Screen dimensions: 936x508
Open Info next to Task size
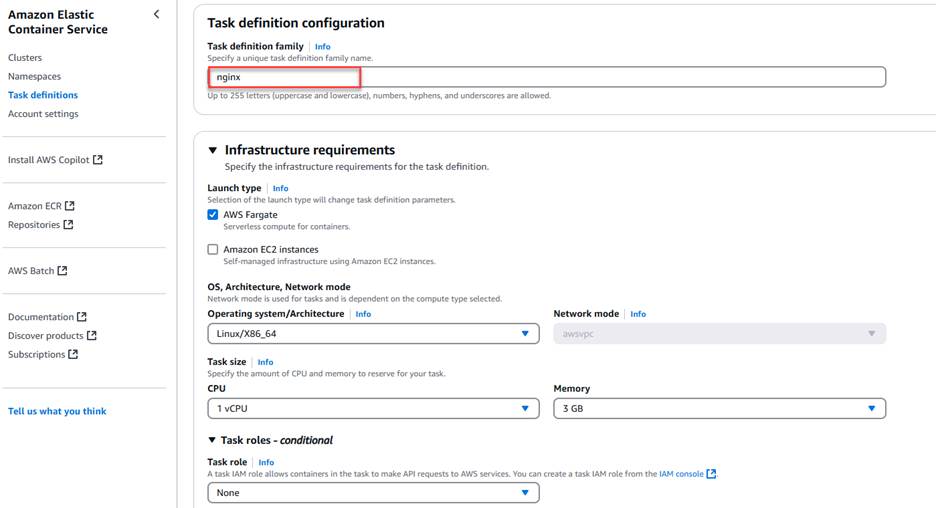click(x=265, y=362)
